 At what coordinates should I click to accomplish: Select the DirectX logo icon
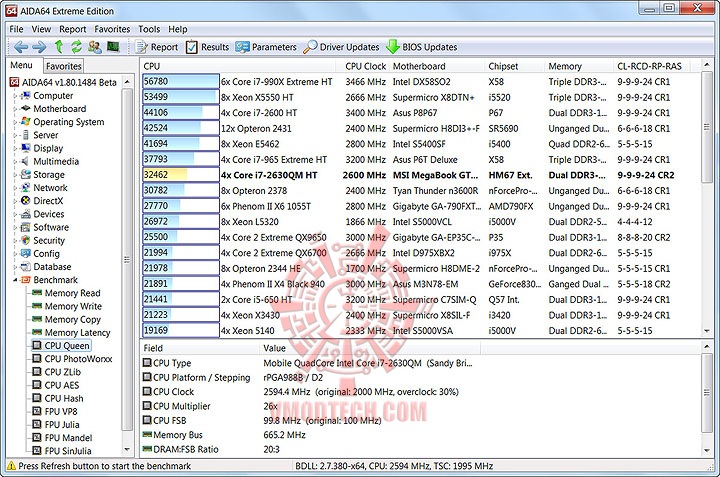26,201
